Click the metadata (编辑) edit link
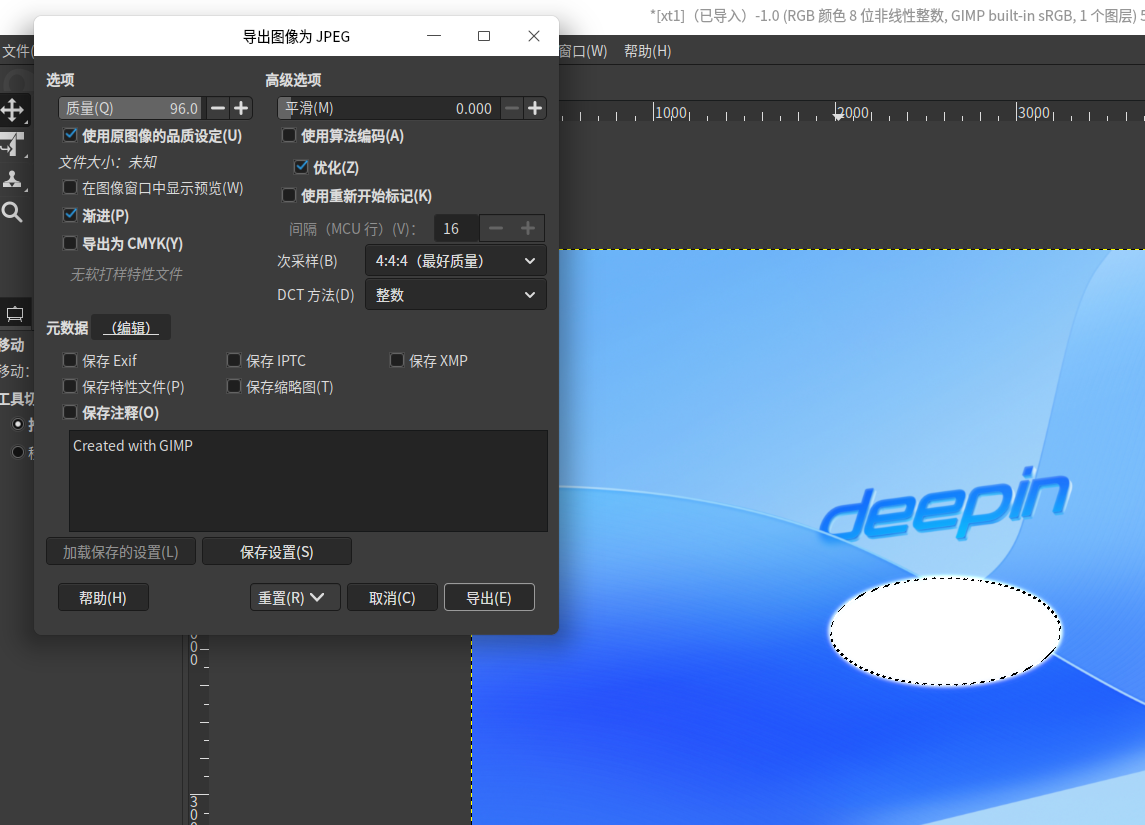The width and height of the screenshot is (1145, 825). (x=131, y=328)
